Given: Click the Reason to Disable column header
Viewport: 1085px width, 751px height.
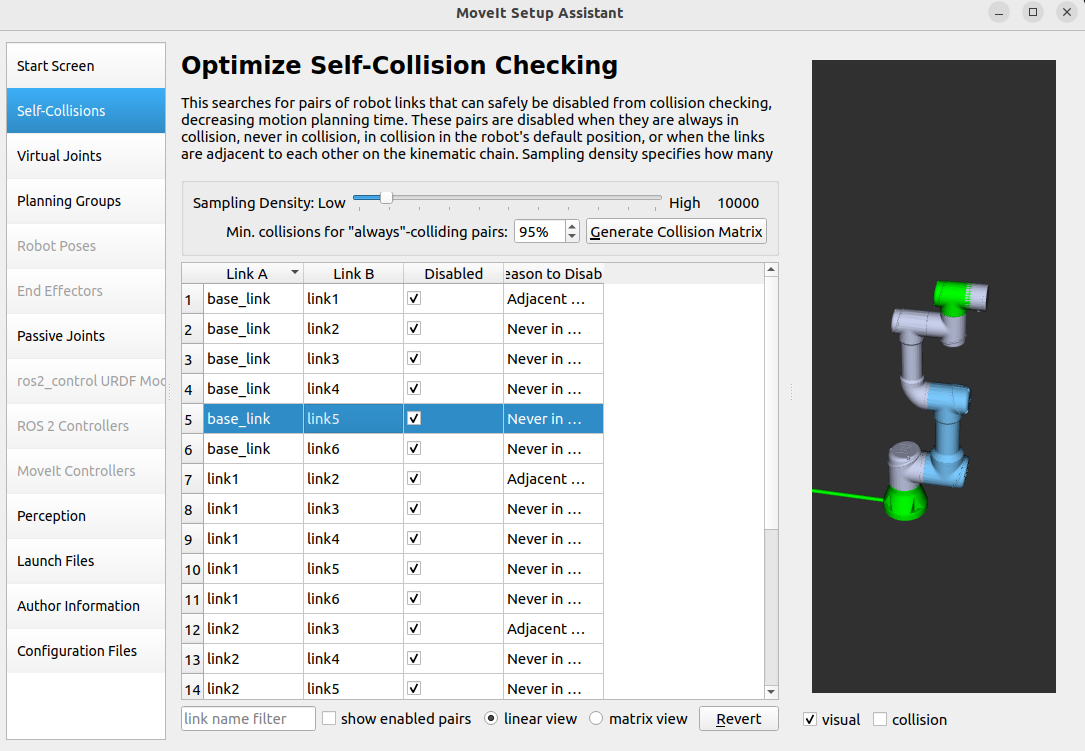Looking at the screenshot, I should (x=553, y=273).
